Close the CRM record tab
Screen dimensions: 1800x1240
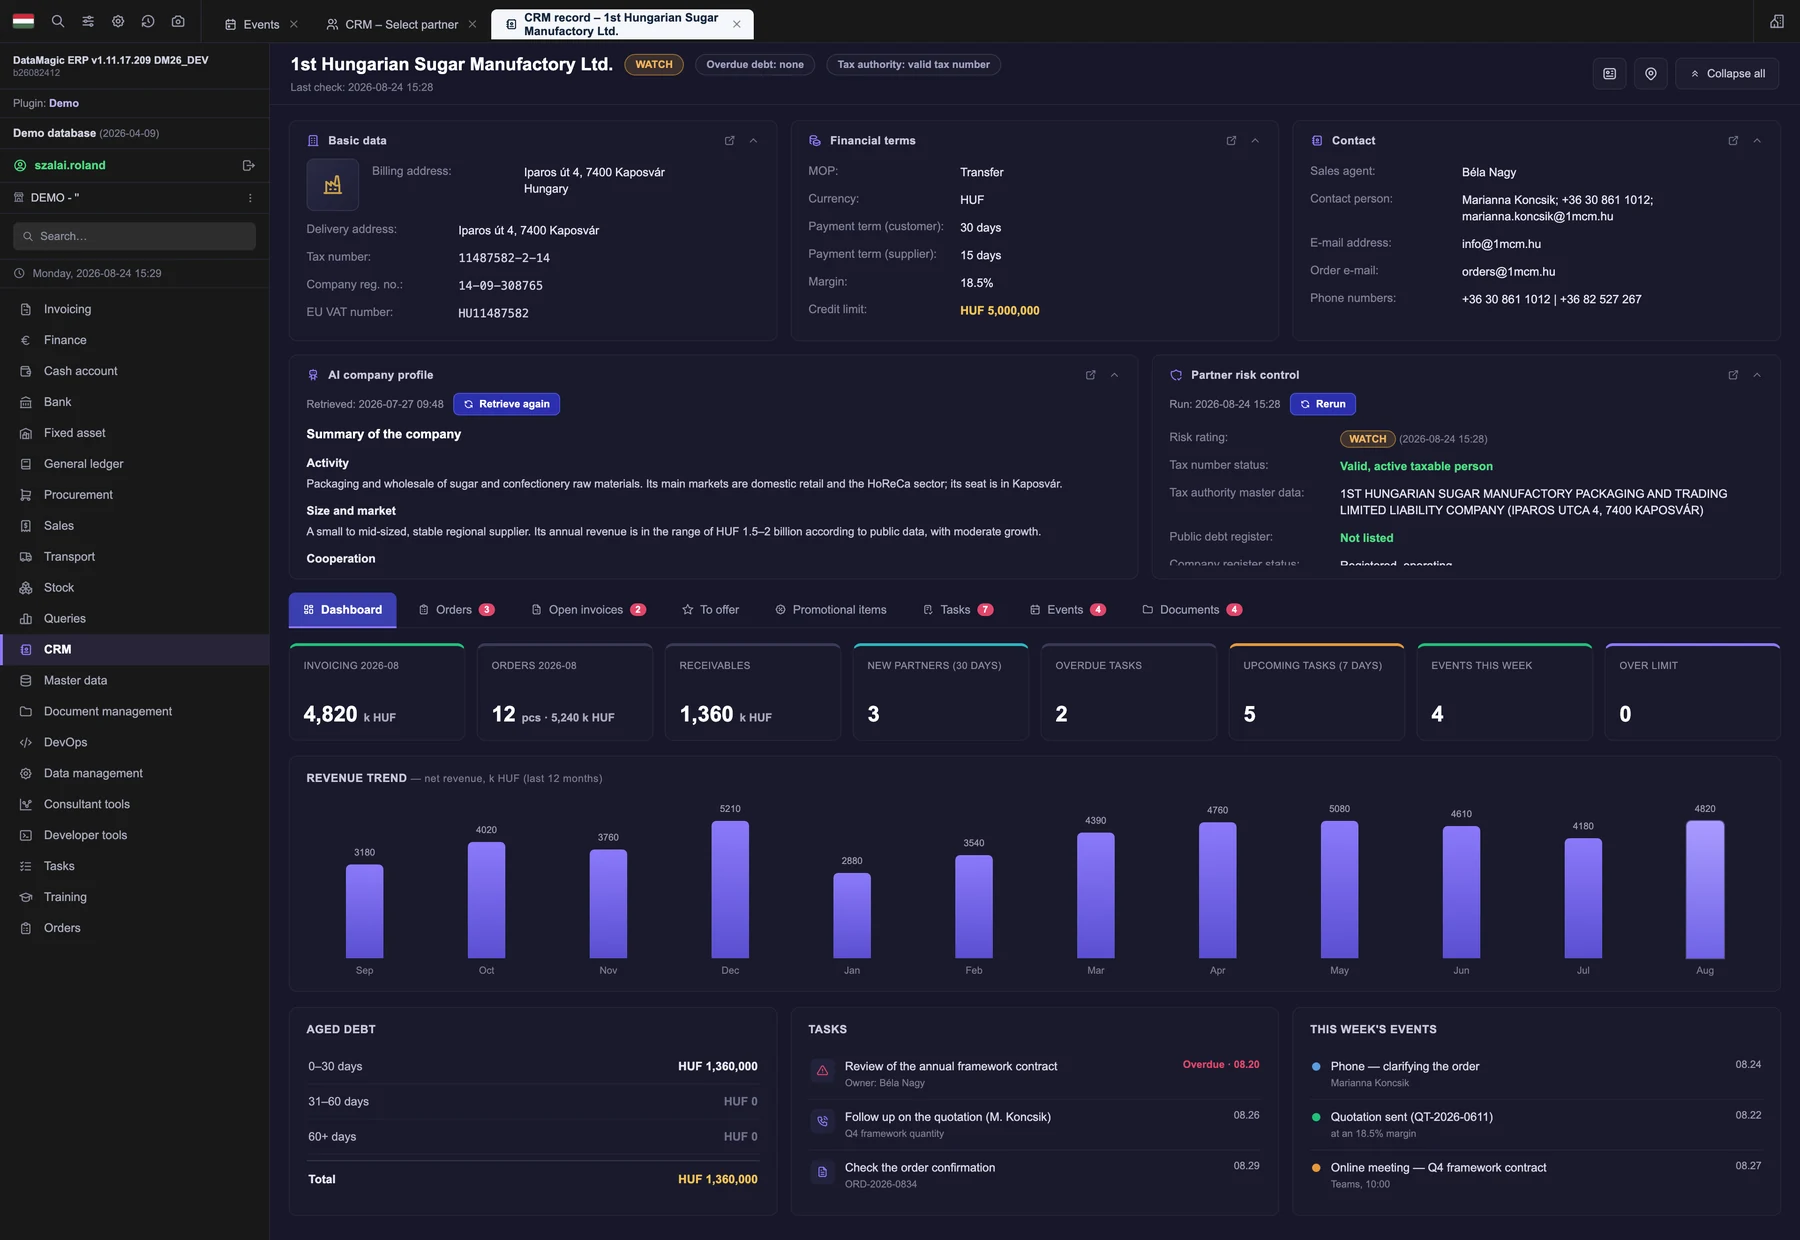point(737,24)
